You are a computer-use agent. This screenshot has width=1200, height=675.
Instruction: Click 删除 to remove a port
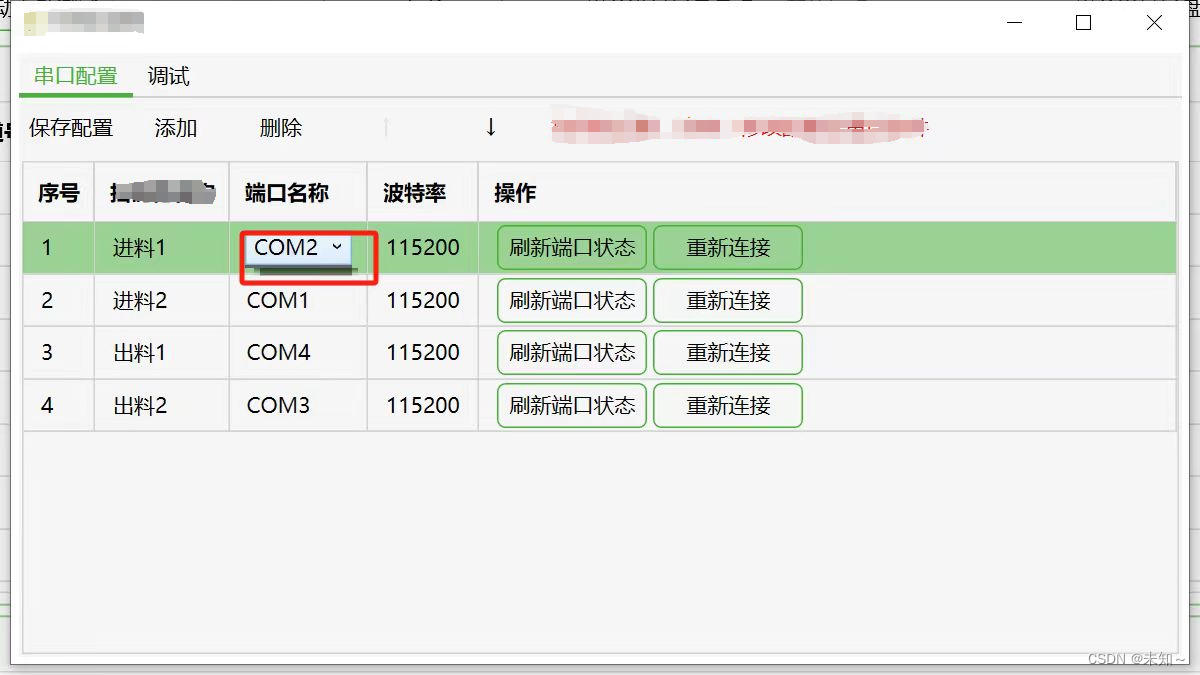tap(279, 127)
